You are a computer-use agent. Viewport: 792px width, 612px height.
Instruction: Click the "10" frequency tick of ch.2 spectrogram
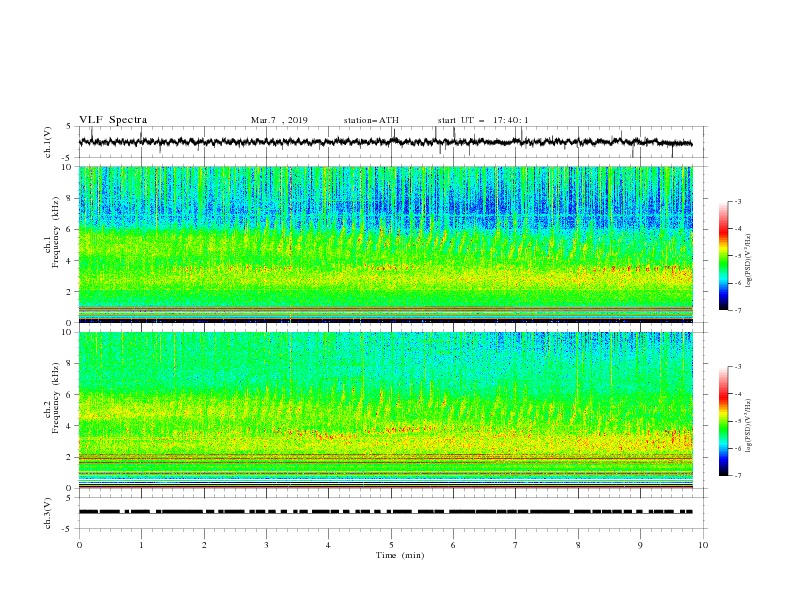pos(69,332)
